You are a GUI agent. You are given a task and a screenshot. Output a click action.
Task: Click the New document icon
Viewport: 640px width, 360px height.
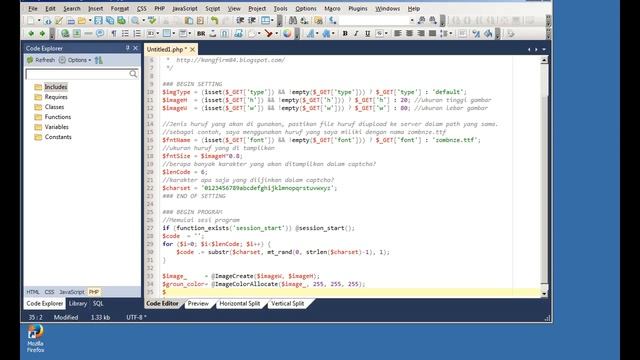pyautogui.click(x=31, y=20)
